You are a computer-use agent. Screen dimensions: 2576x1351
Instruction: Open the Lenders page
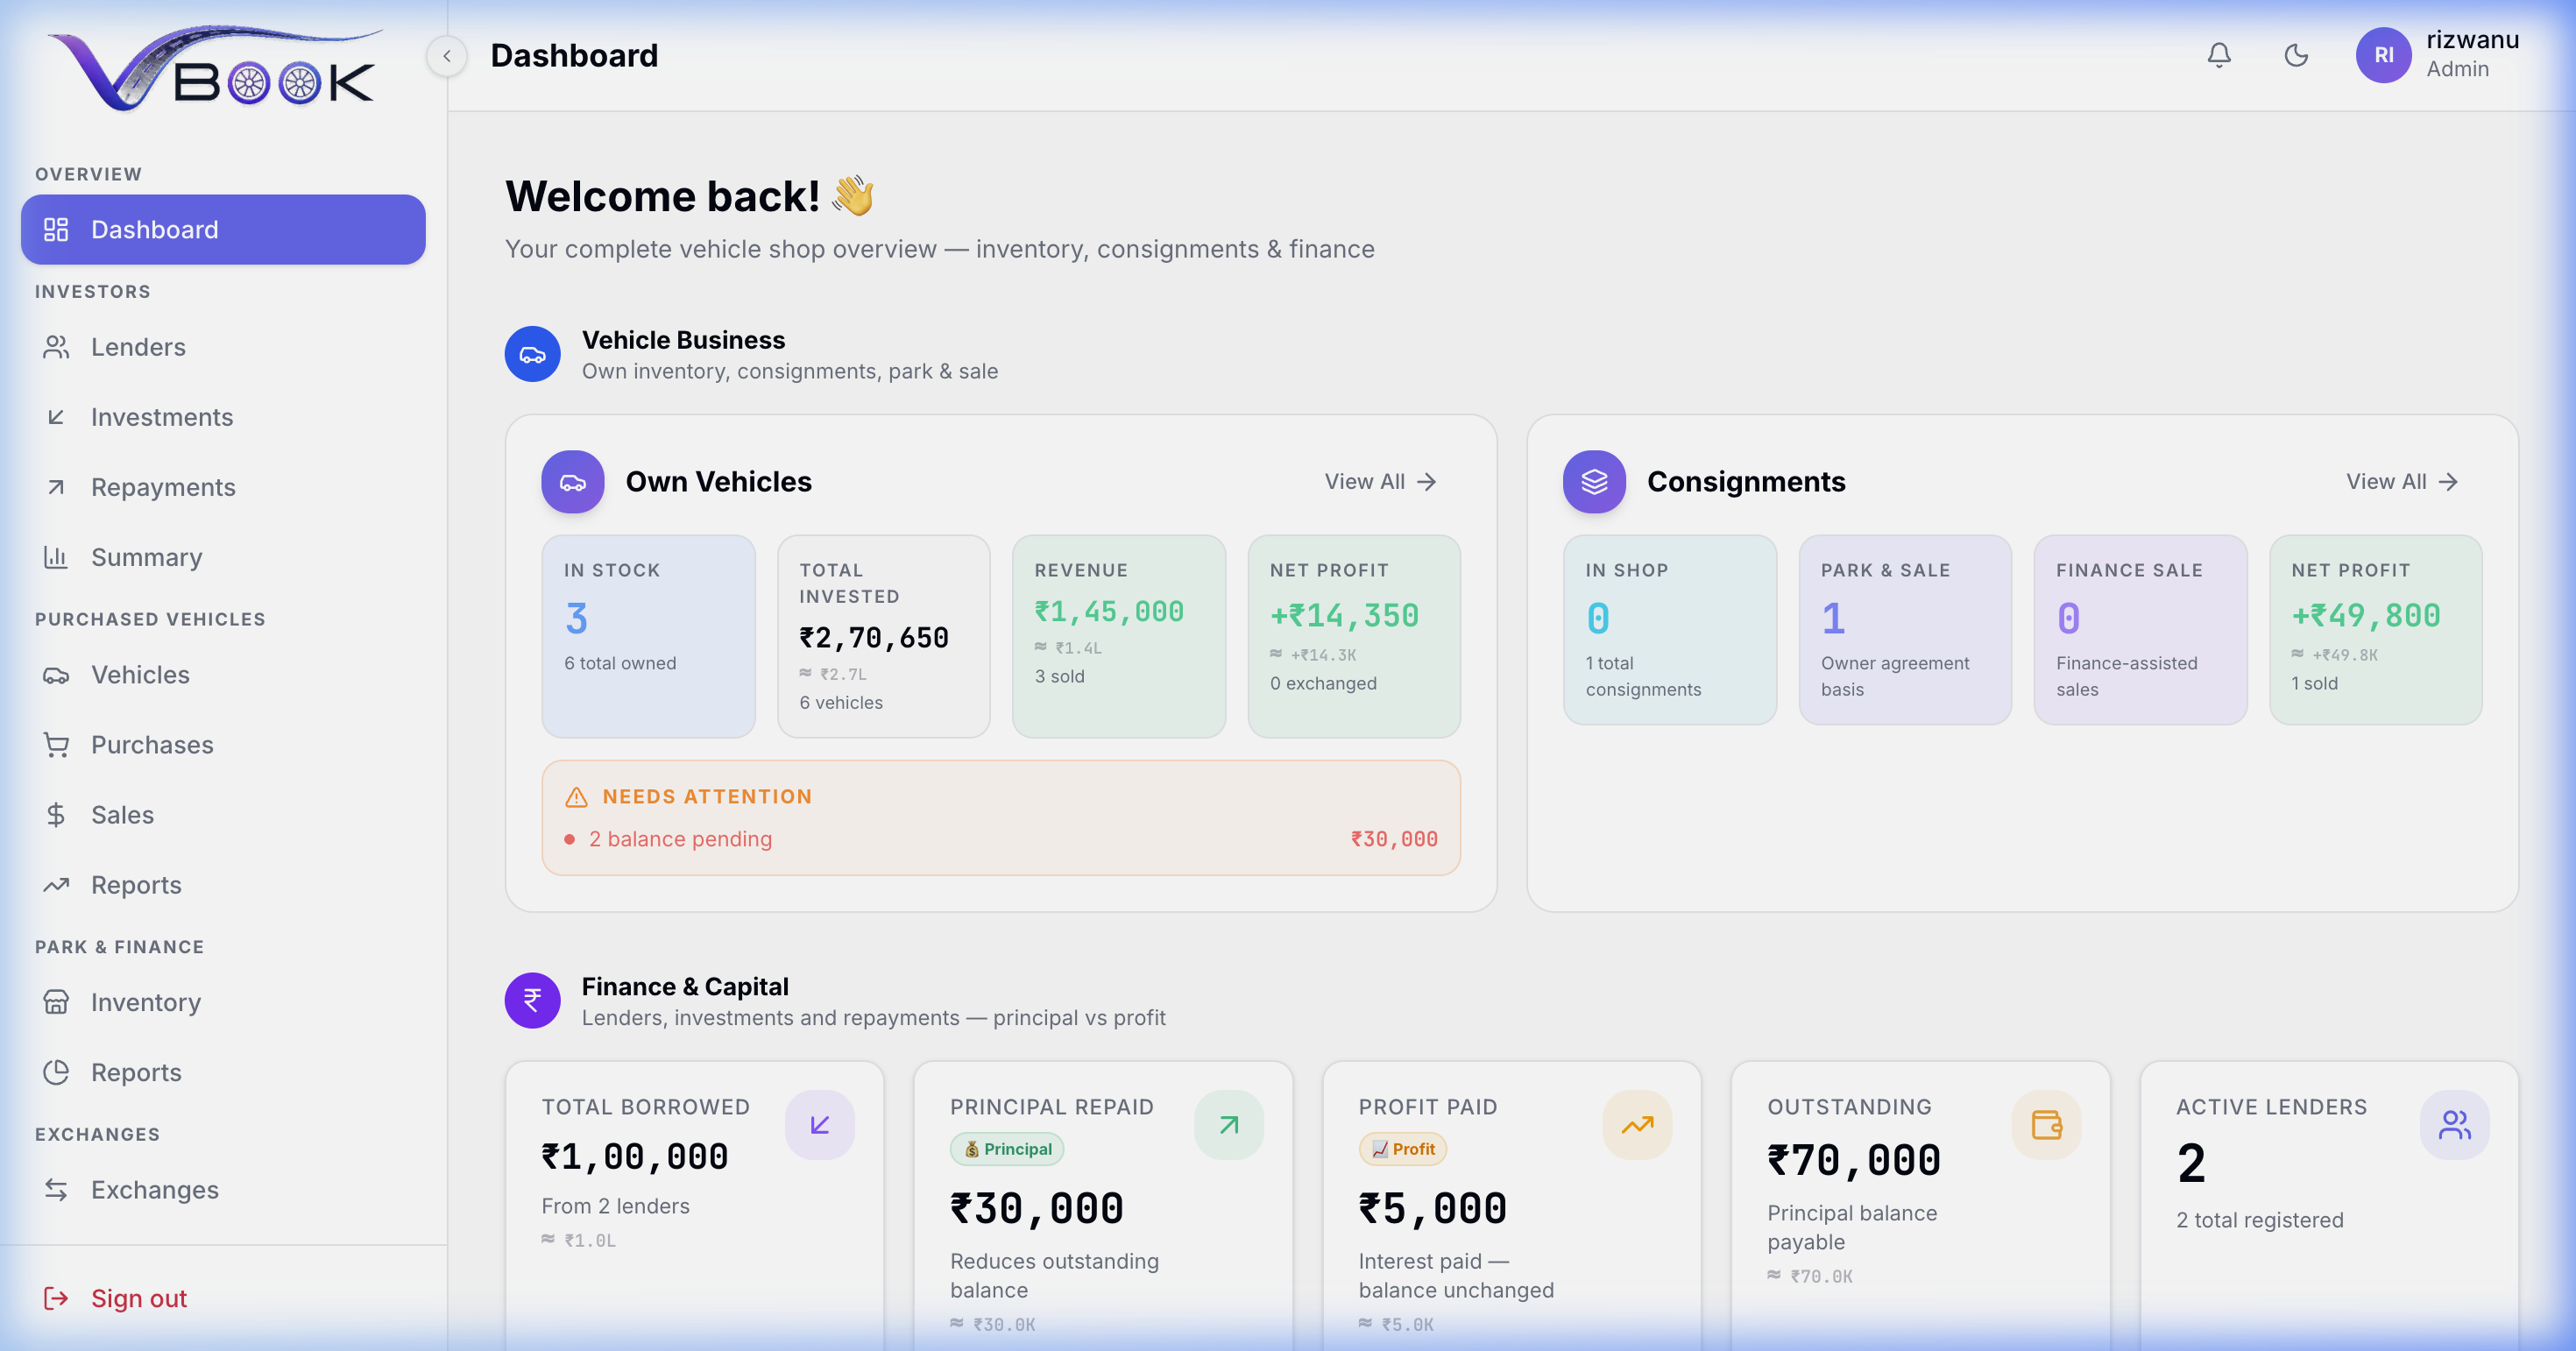coord(223,347)
